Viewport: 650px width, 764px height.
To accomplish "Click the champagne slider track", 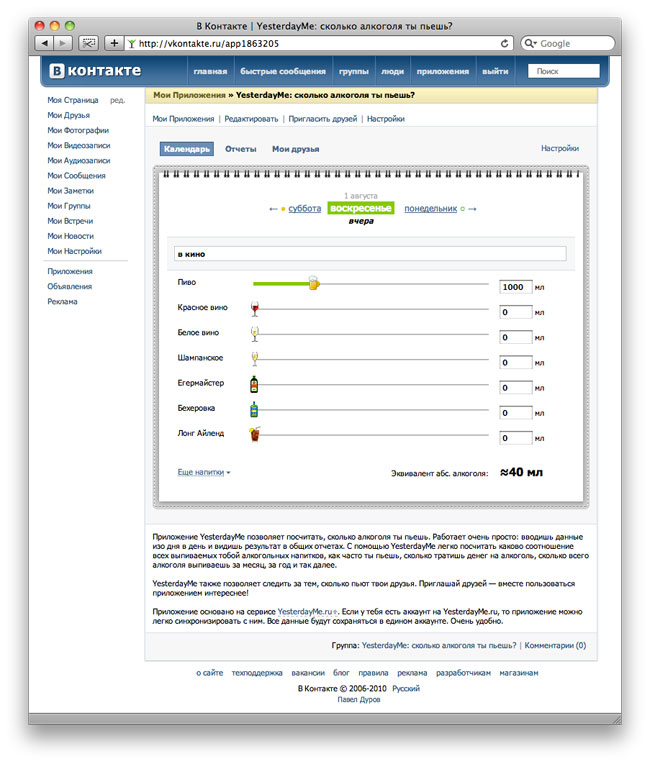I will click(373, 360).
